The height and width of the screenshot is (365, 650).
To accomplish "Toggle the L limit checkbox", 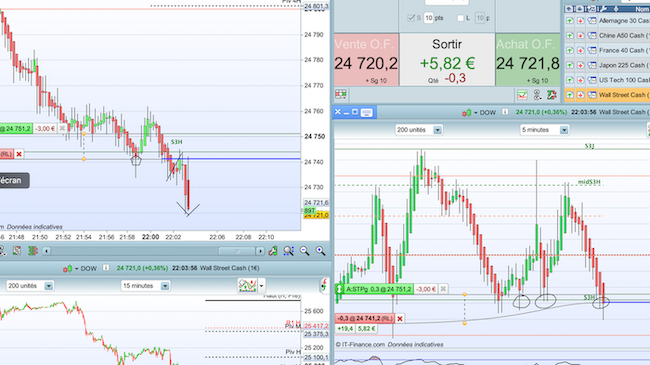I will 461,18.
